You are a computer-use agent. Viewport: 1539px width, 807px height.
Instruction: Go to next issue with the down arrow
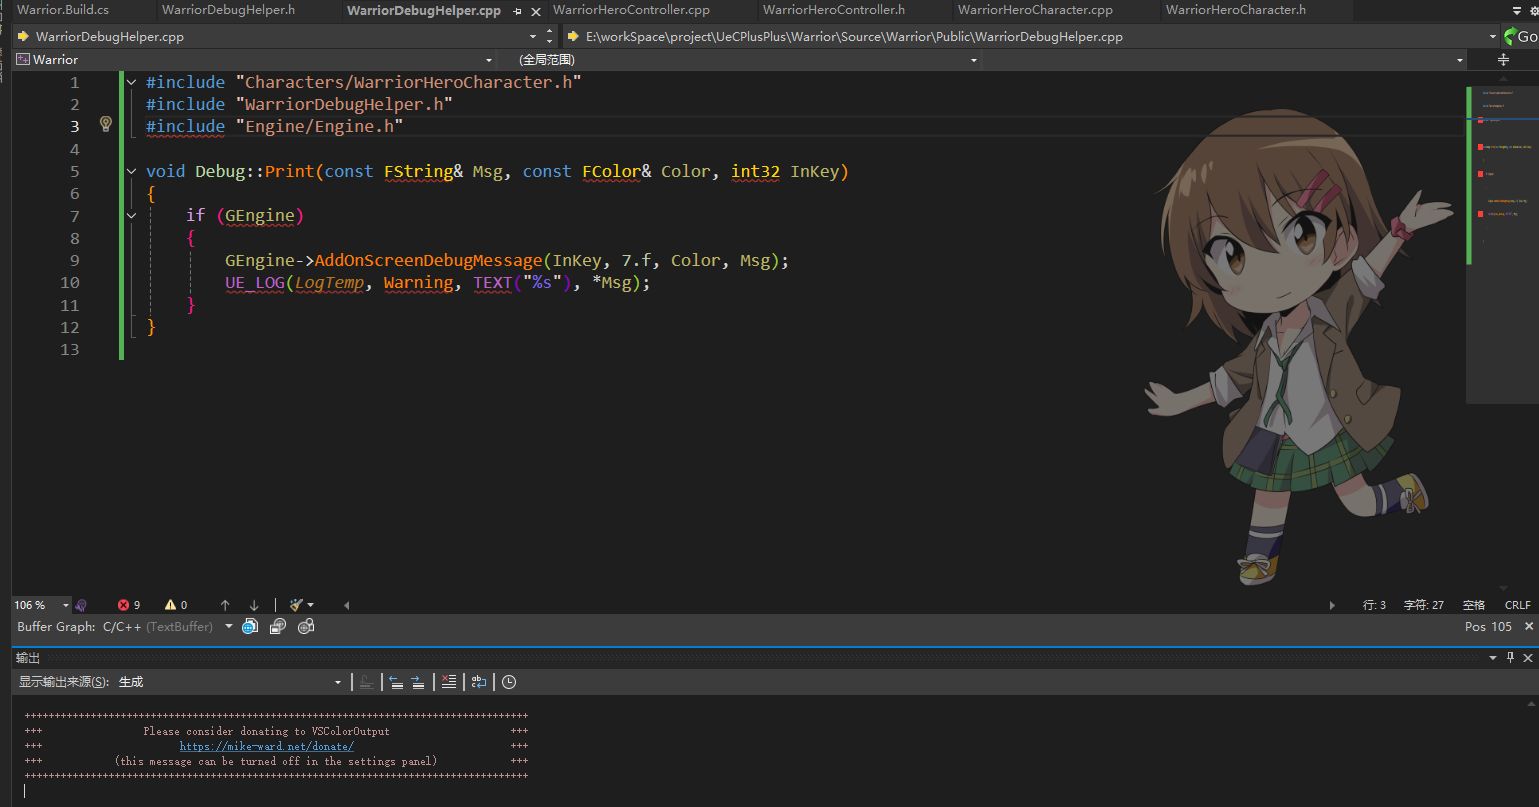point(254,605)
